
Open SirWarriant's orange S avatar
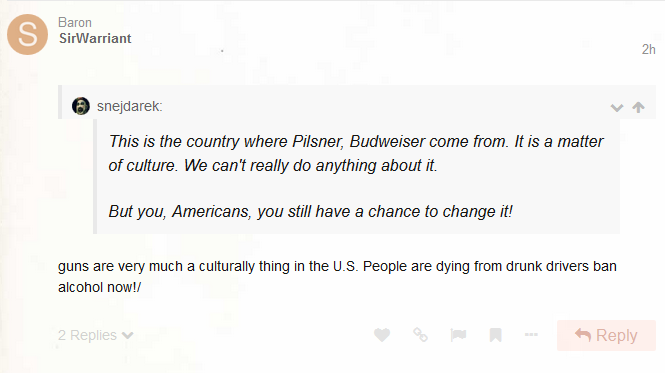pyautogui.click(x=28, y=34)
